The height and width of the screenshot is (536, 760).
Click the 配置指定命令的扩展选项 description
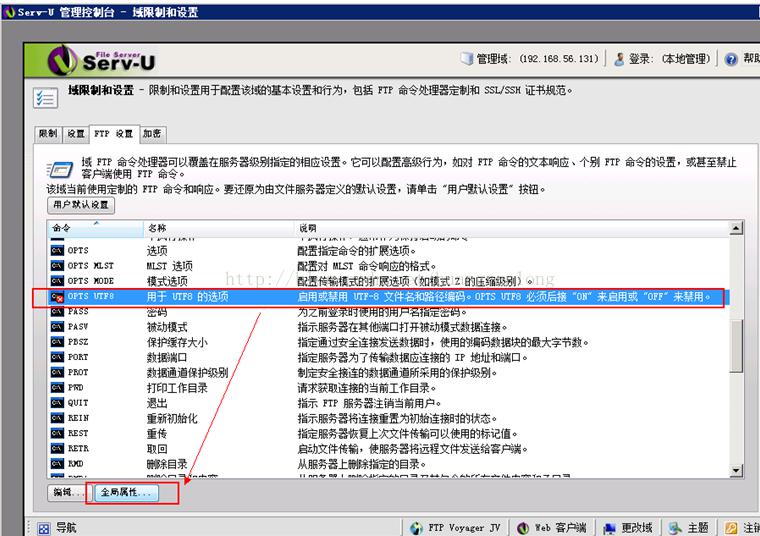[x=356, y=251]
